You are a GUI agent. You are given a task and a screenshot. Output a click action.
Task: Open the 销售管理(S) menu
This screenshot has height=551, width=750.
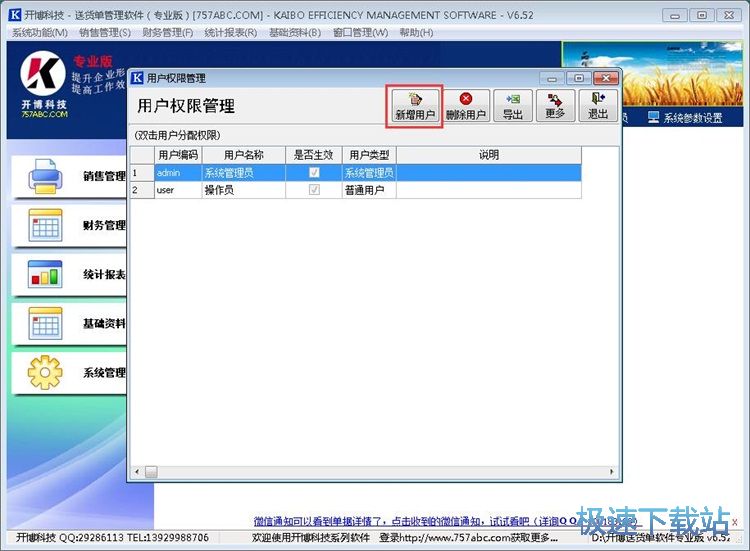click(x=105, y=33)
